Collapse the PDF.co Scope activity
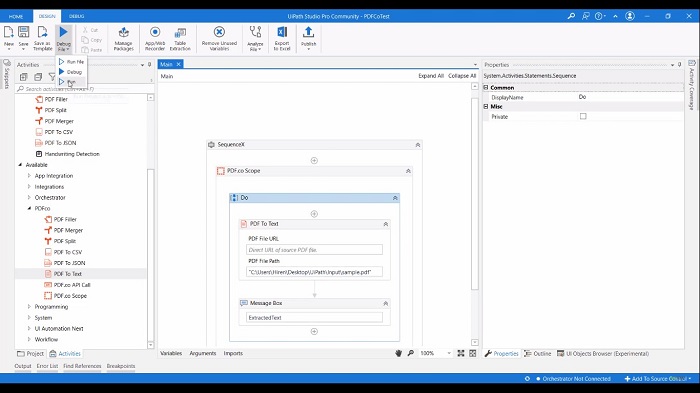The image size is (700, 393). click(408, 171)
